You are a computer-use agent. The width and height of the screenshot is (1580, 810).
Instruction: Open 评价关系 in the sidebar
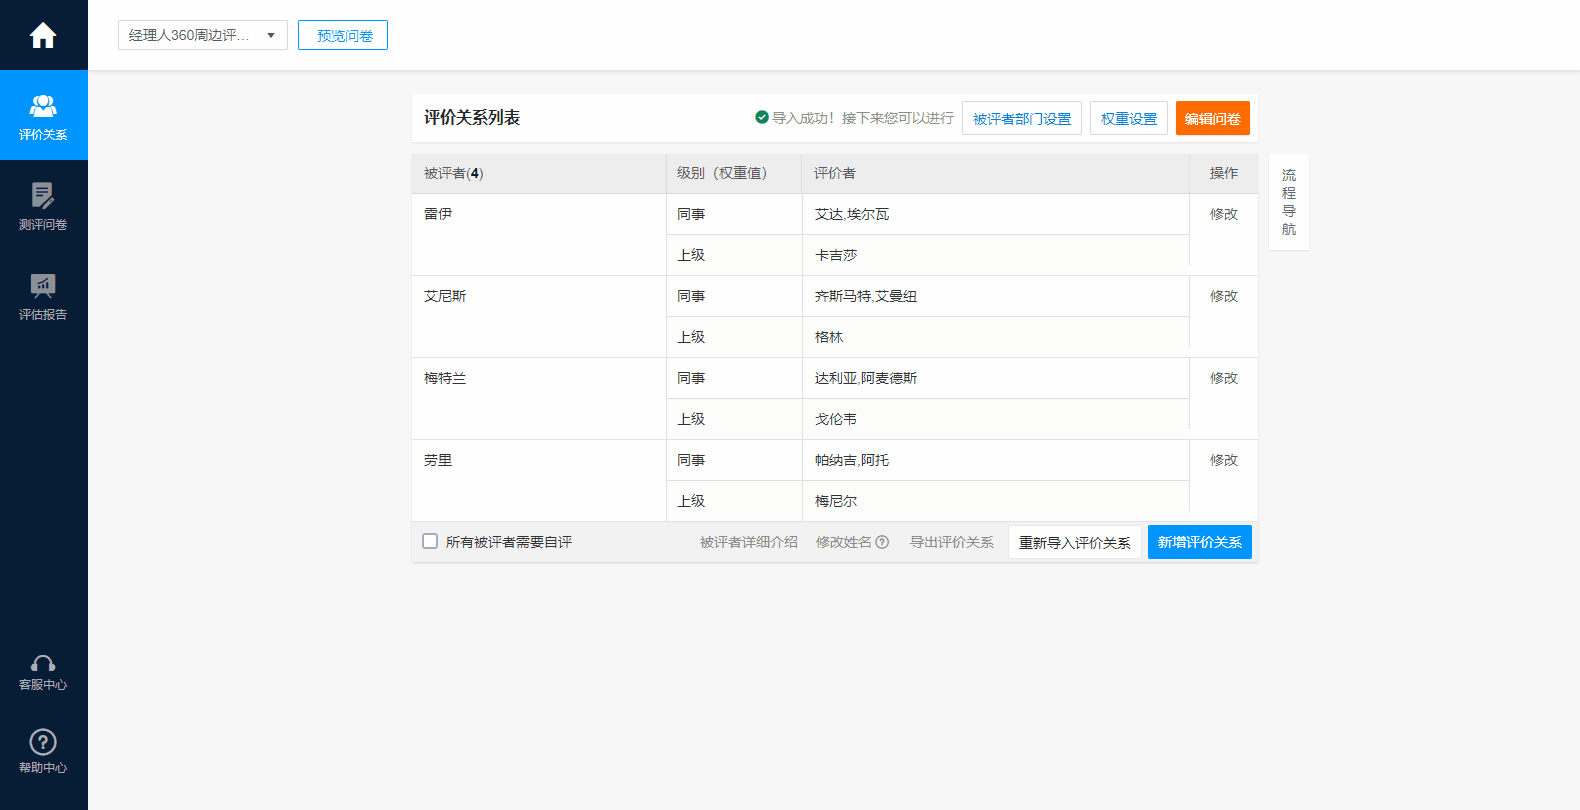(x=43, y=115)
